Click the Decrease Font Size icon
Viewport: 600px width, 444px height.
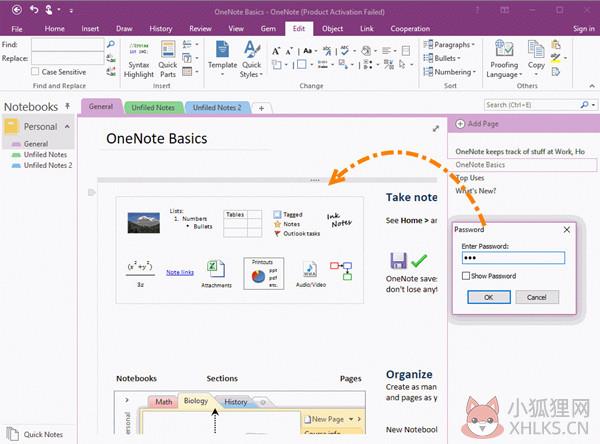click(289, 51)
